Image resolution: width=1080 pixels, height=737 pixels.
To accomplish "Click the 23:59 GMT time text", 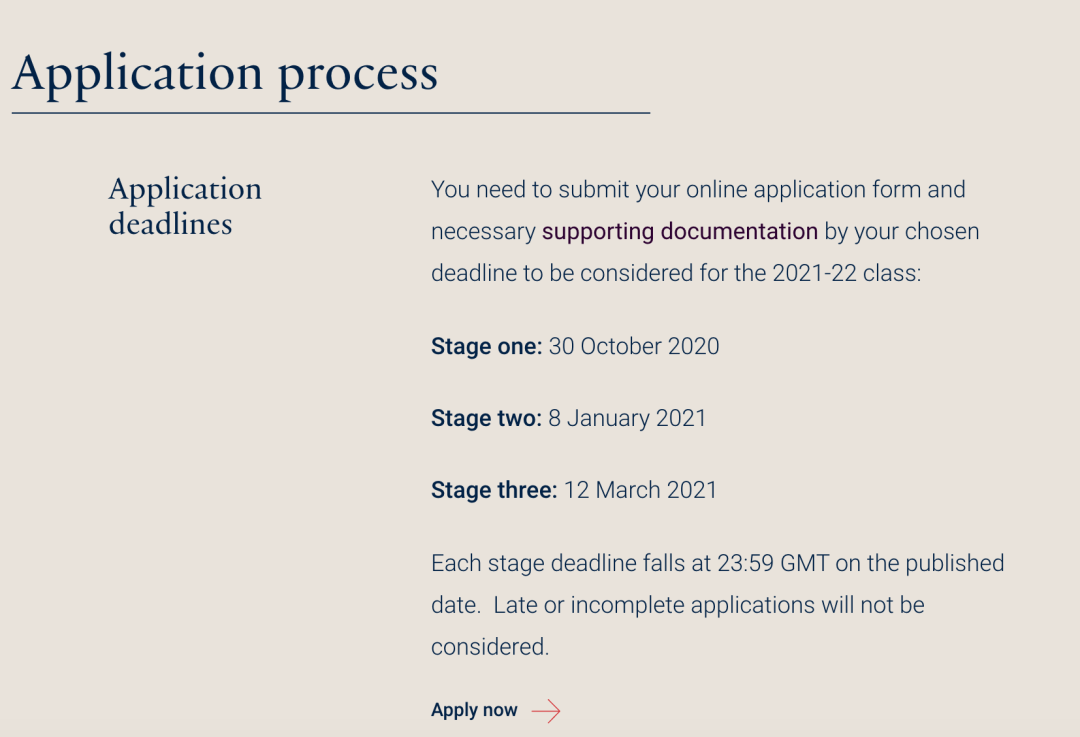I will [773, 563].
